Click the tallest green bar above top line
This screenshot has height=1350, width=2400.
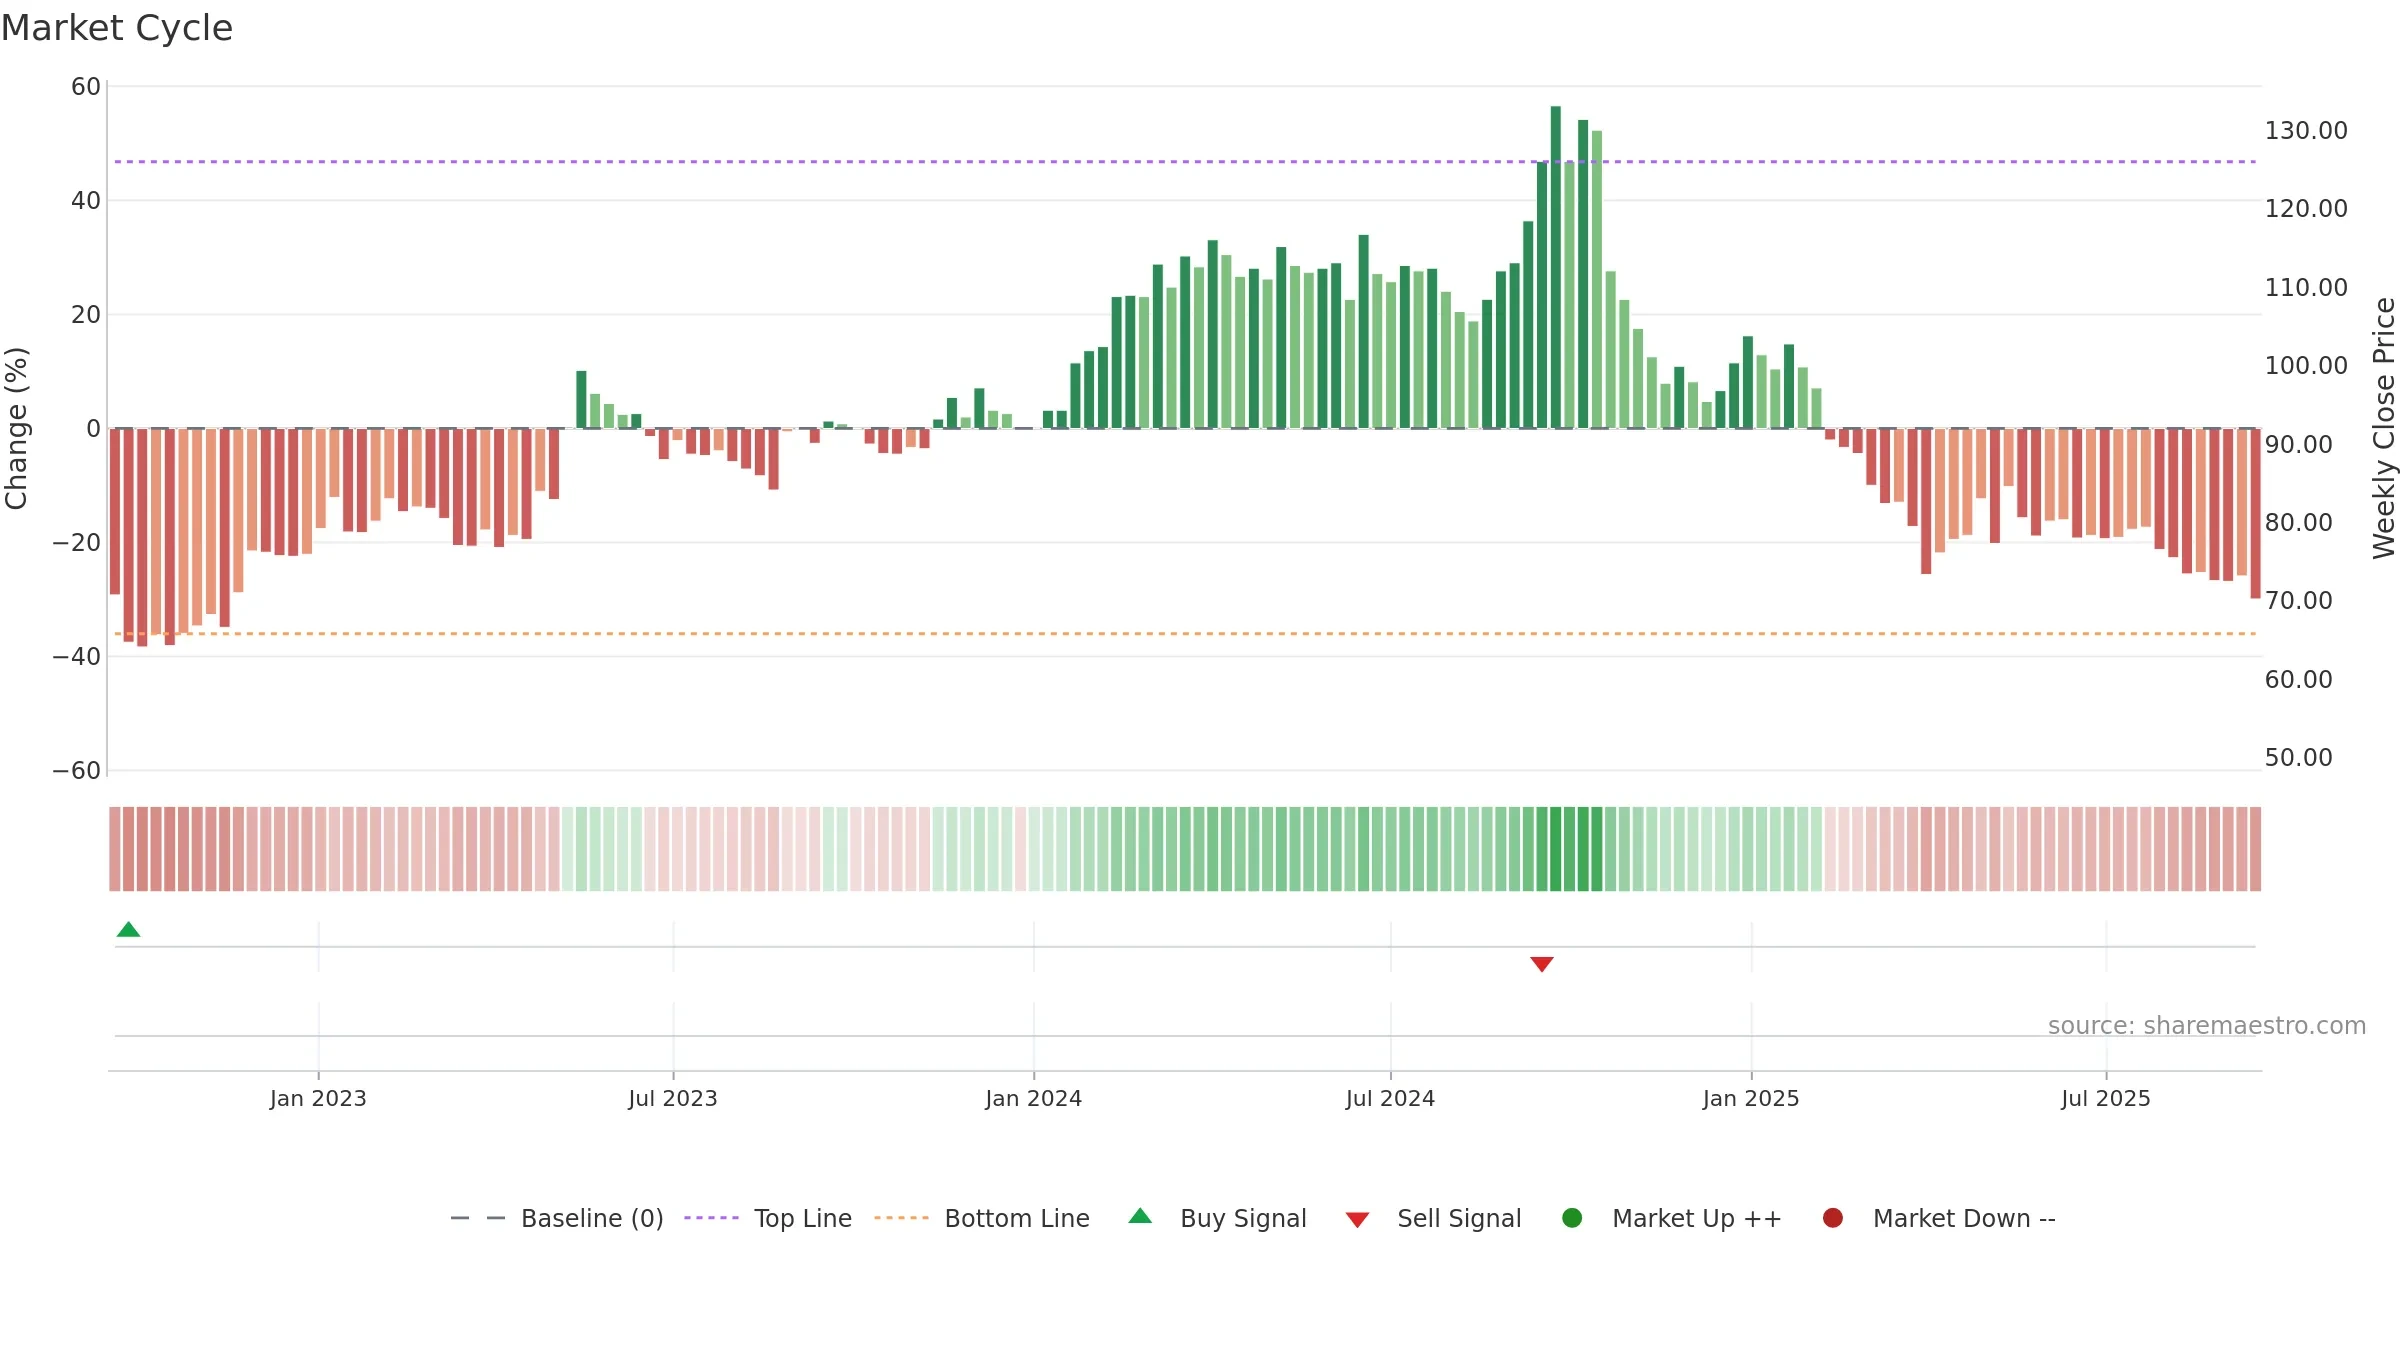click(1555, 267)
